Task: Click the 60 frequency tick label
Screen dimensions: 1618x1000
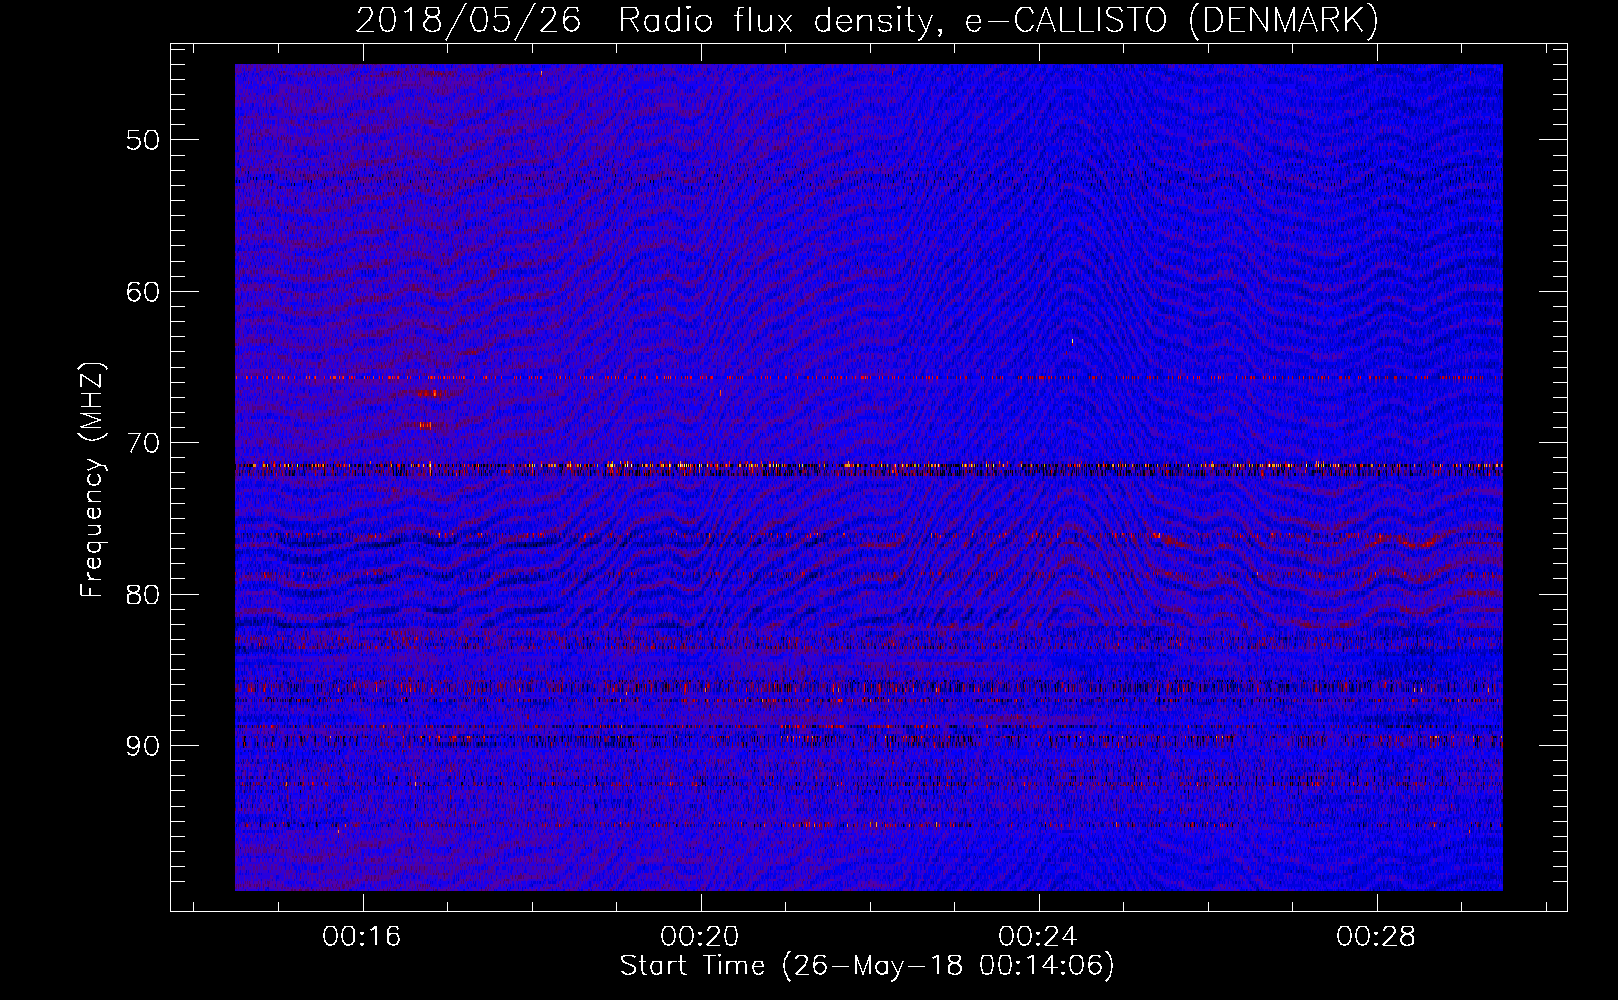Action: point(143,292)
